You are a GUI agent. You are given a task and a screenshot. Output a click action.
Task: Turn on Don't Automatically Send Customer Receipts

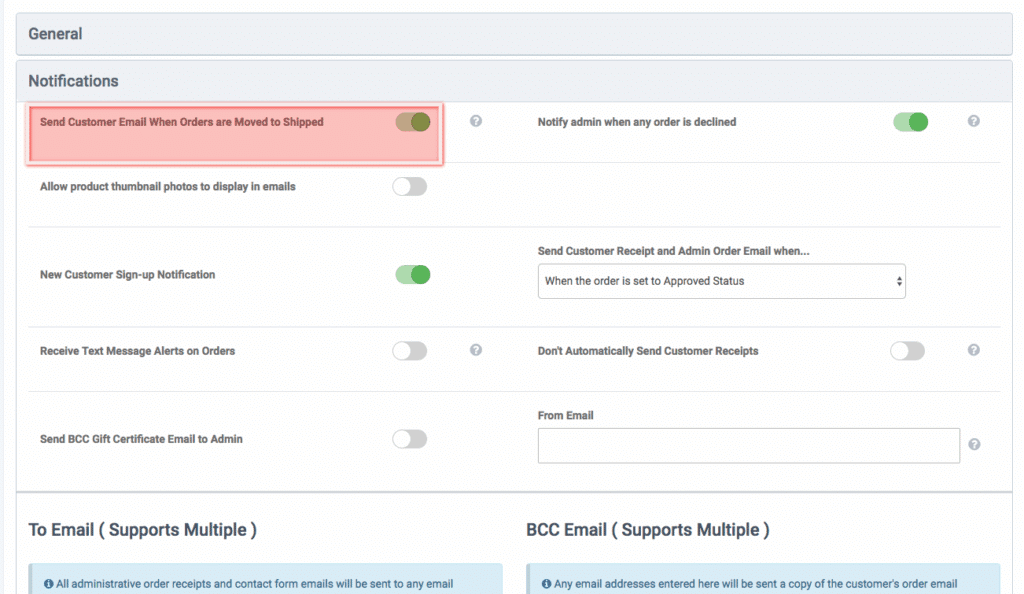(x=907, y=351)
